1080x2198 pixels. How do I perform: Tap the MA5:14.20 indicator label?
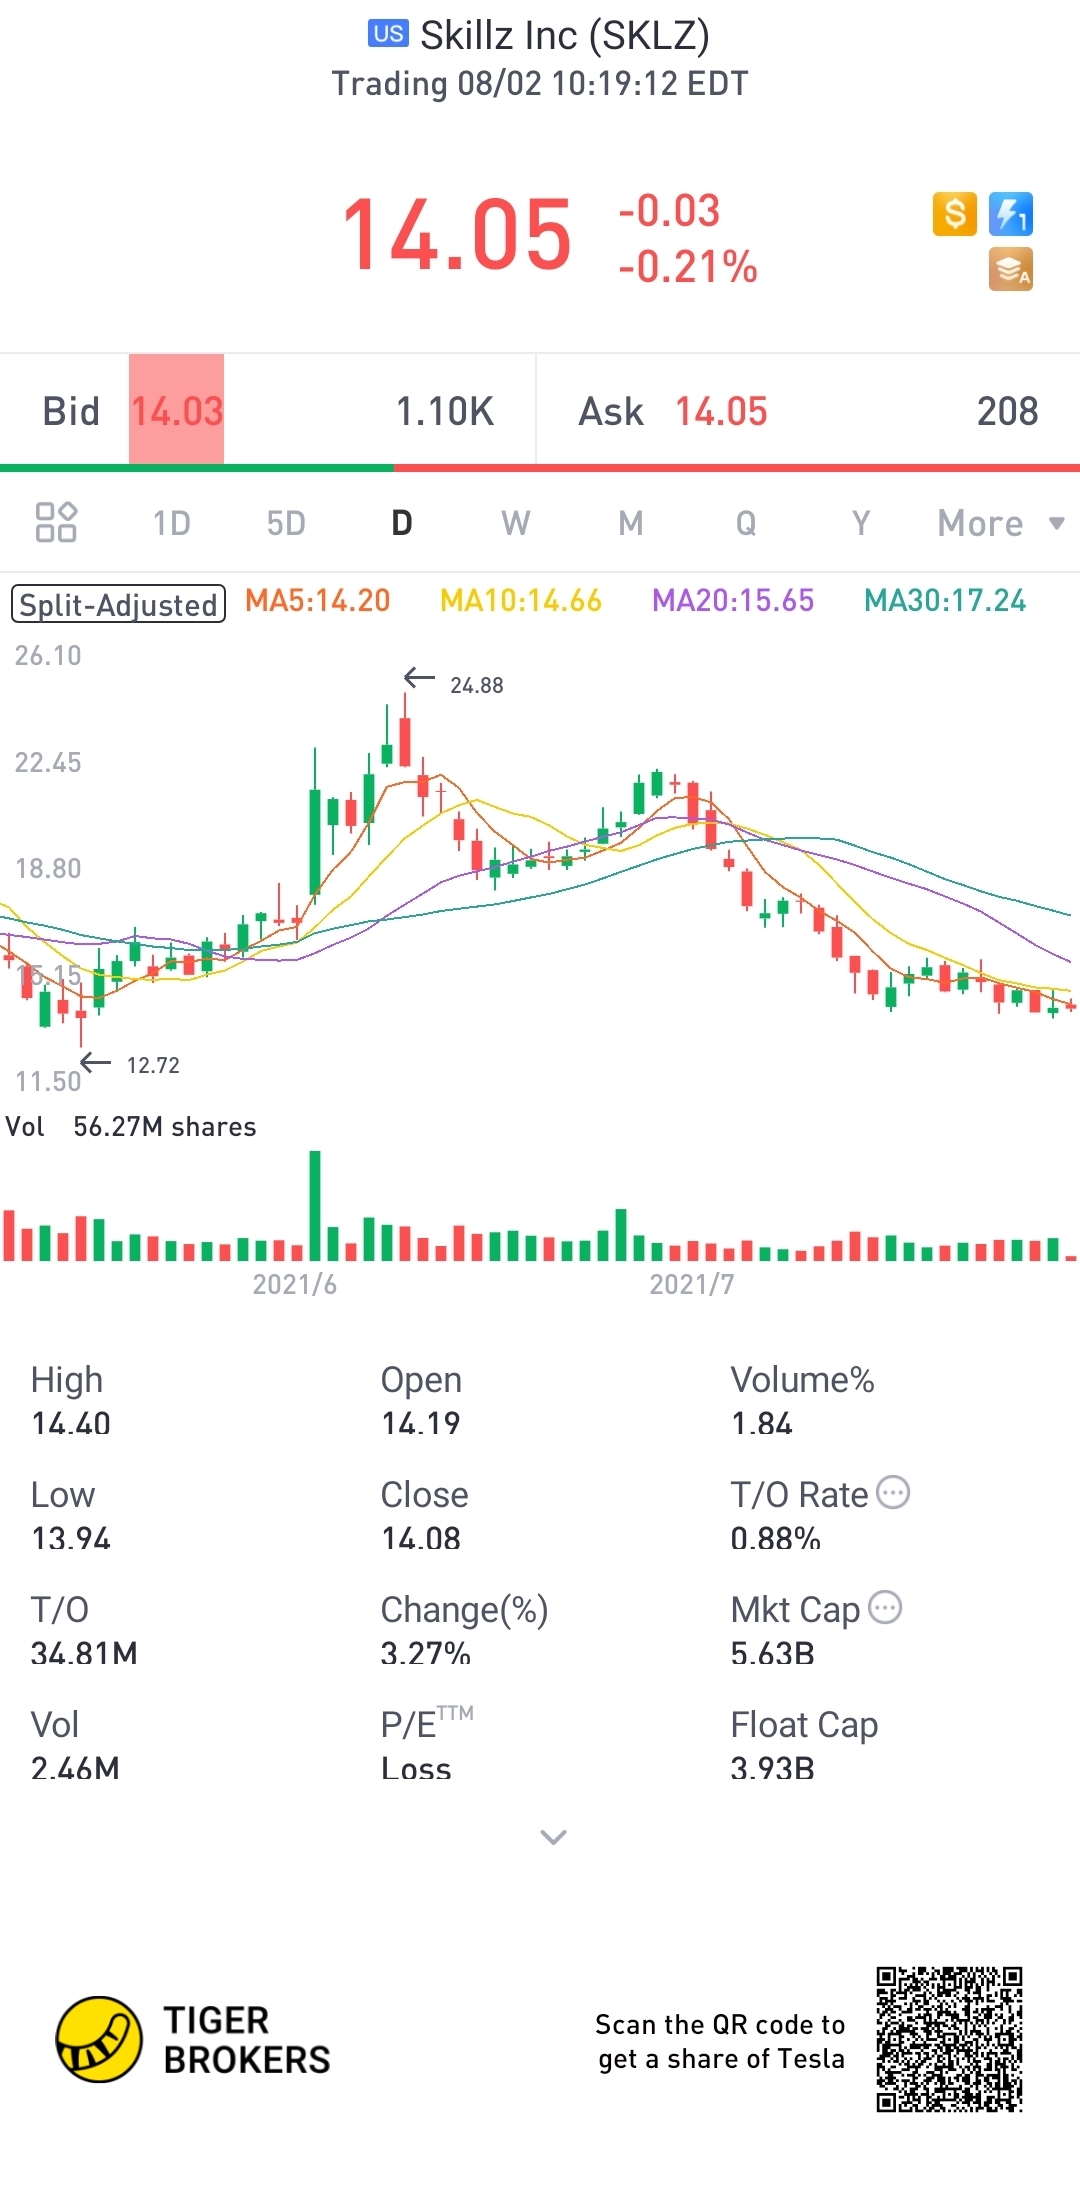tap(318, 601)
